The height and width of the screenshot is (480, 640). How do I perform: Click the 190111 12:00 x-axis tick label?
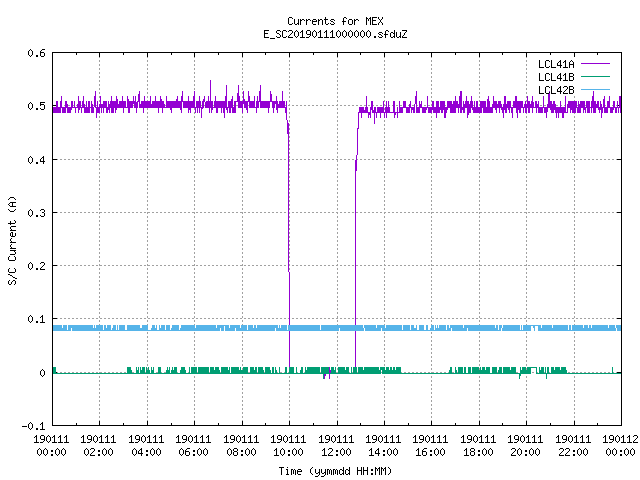tap(336, 446)
